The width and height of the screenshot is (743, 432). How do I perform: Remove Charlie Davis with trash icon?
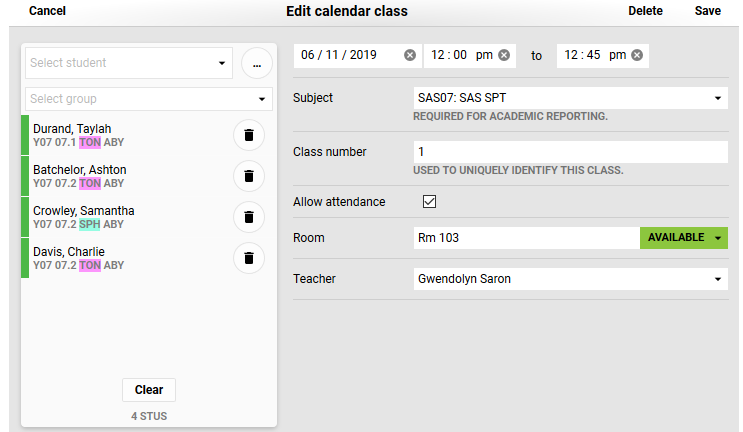[x=249, y=258]
